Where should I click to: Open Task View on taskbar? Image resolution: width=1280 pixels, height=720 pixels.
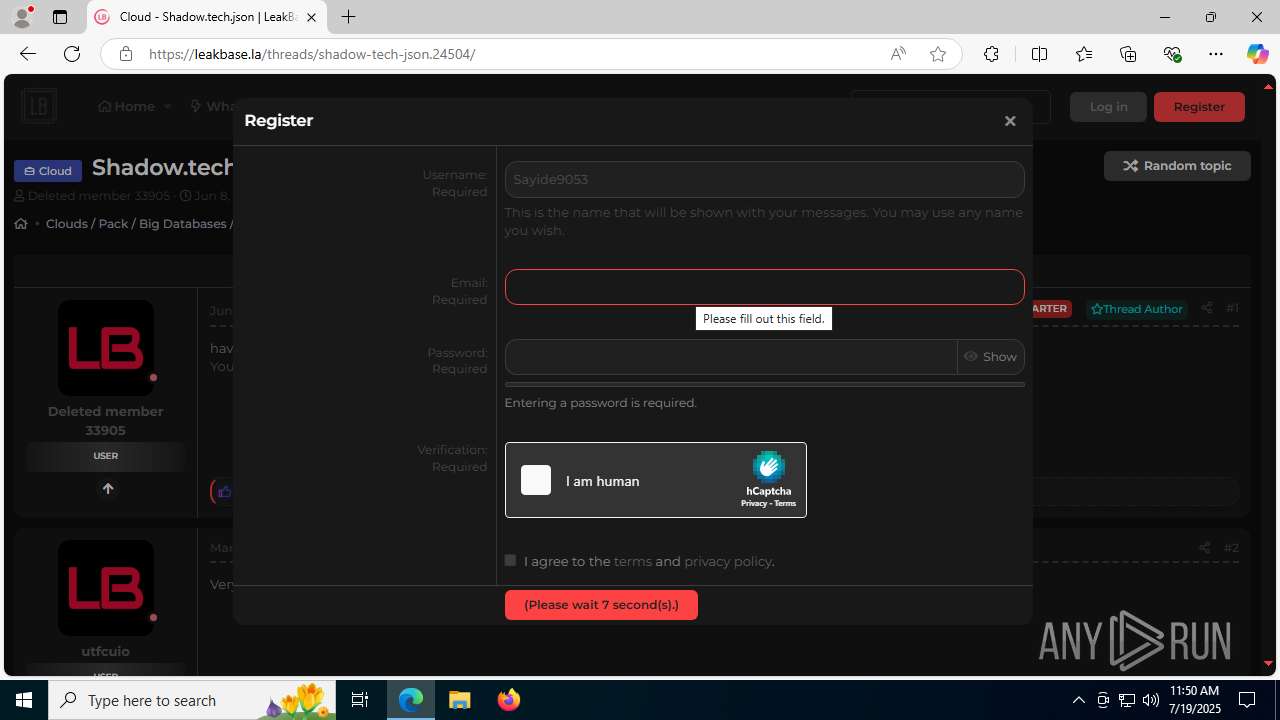(360, 700)
